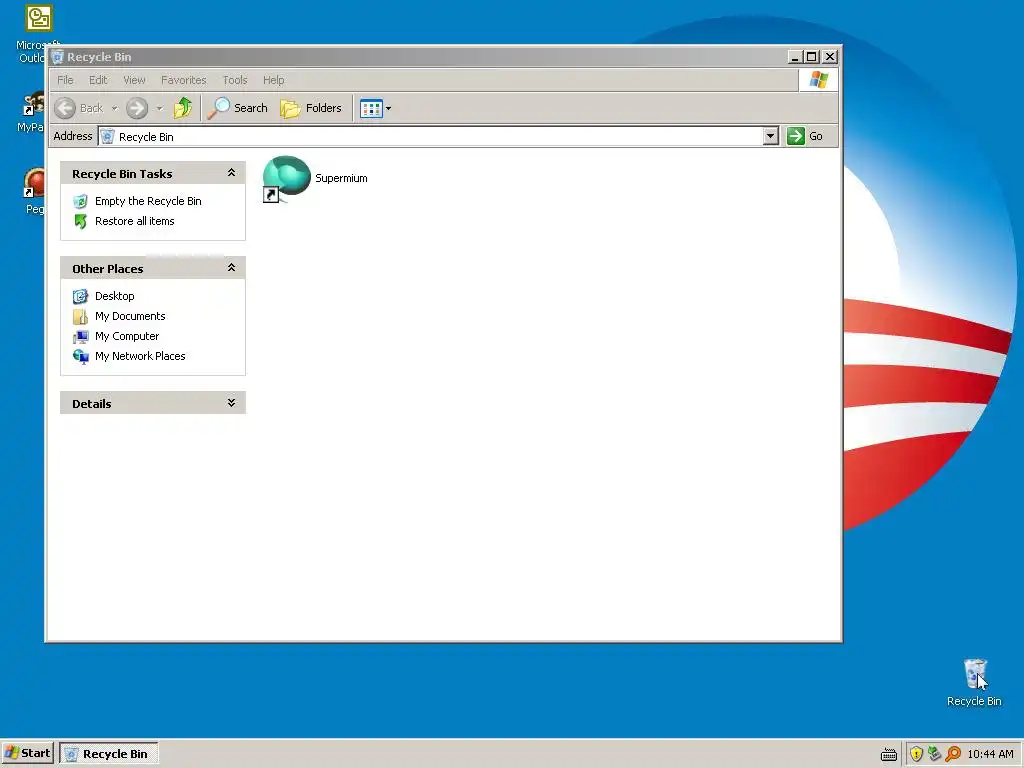
Task: Go to My Network Places link
Action: 140,357
